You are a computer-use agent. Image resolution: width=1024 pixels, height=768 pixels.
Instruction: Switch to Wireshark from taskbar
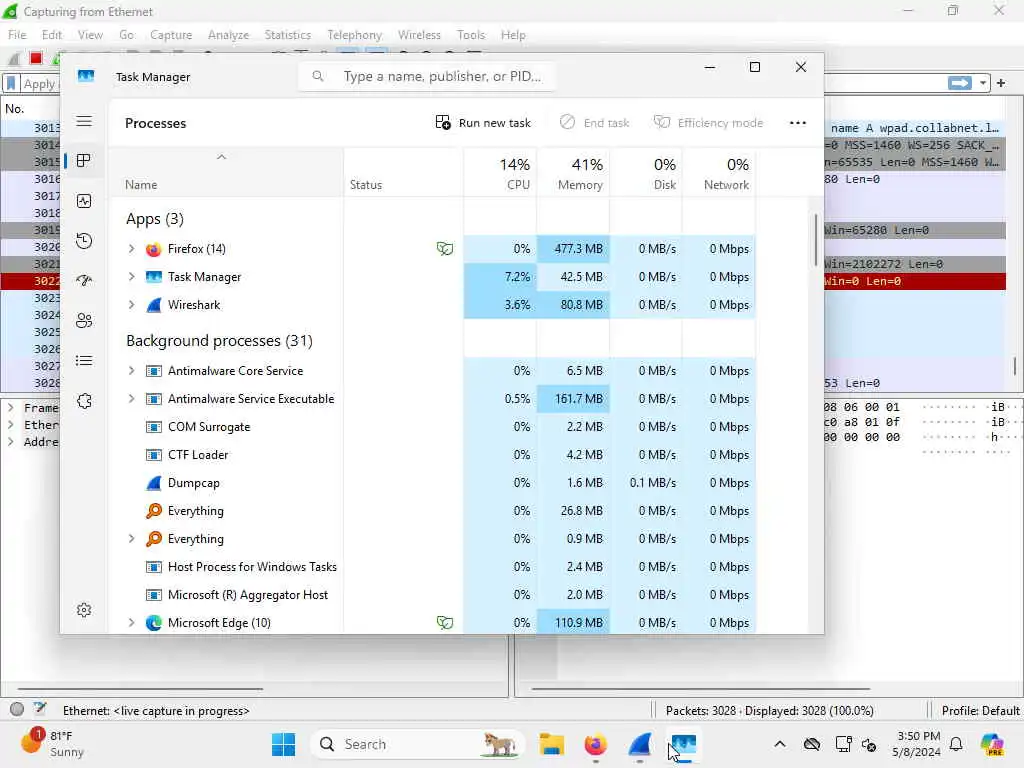click(639, 744)
